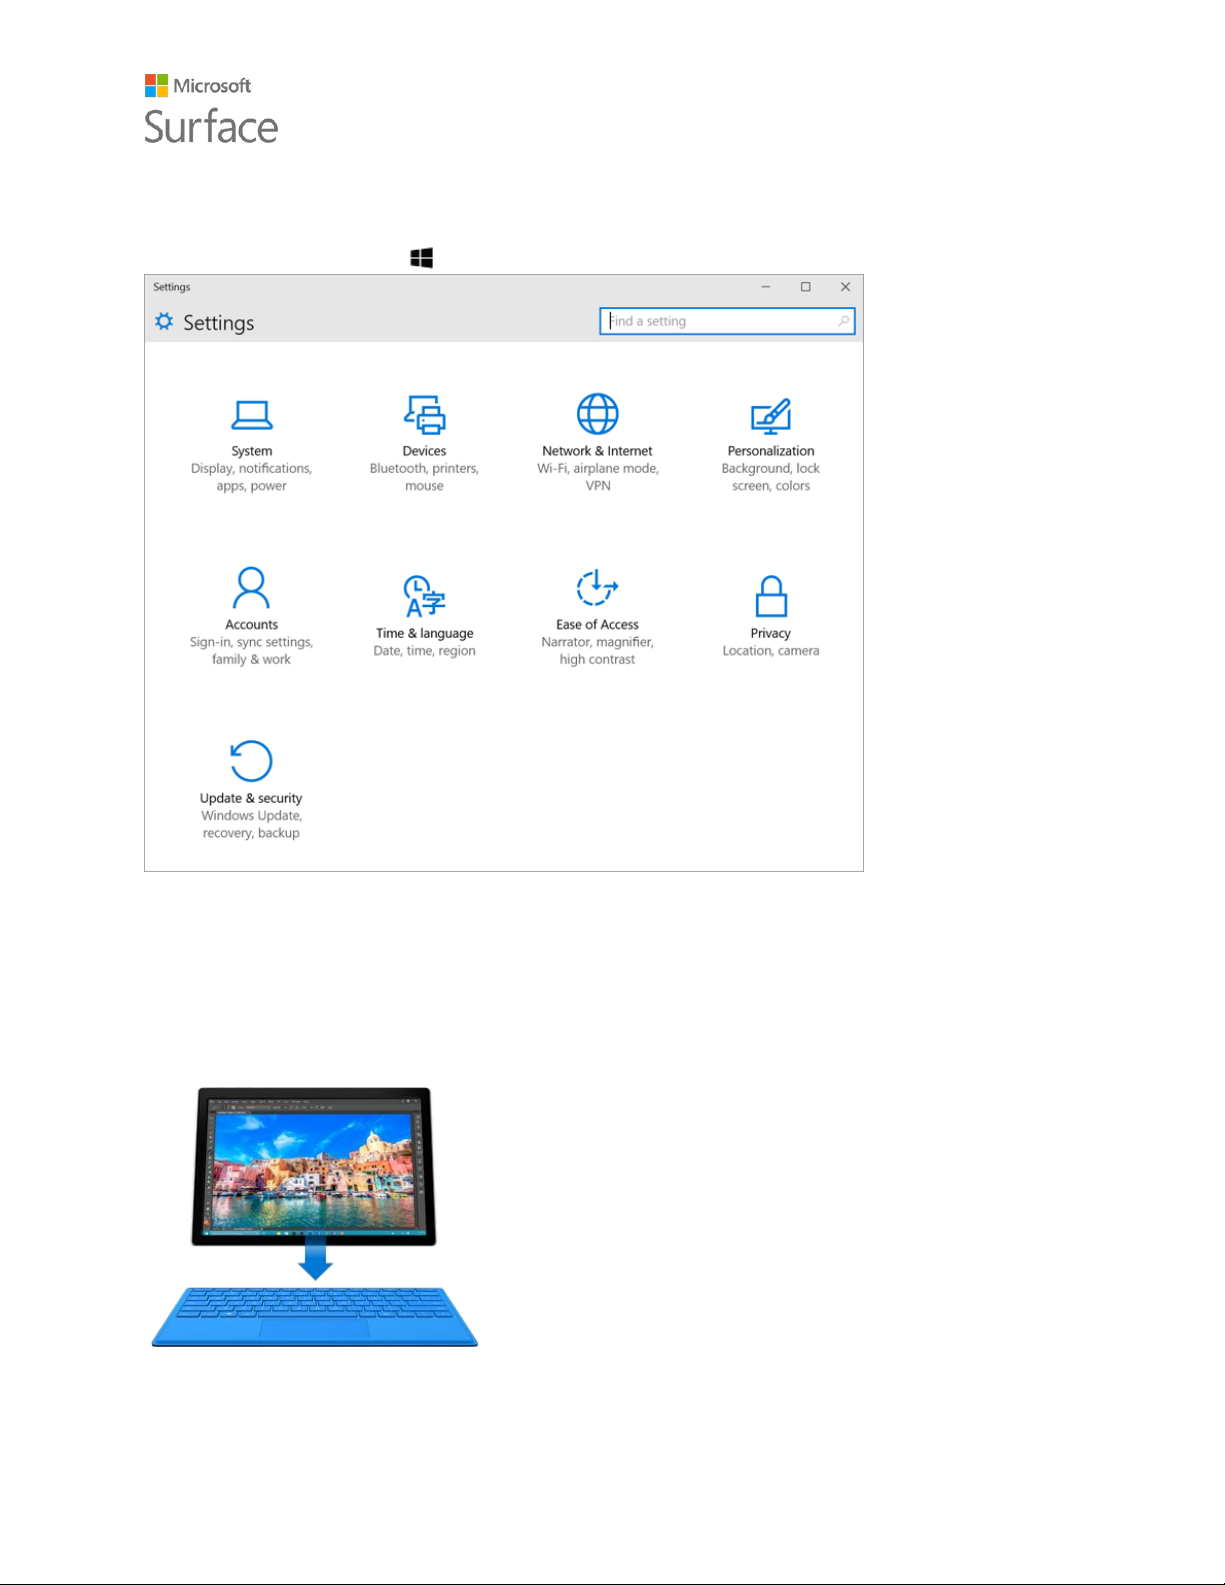Viewport: 1225px width, 1585px height.
Task: Open the System settings laptop icon
Action: point(252,414)
